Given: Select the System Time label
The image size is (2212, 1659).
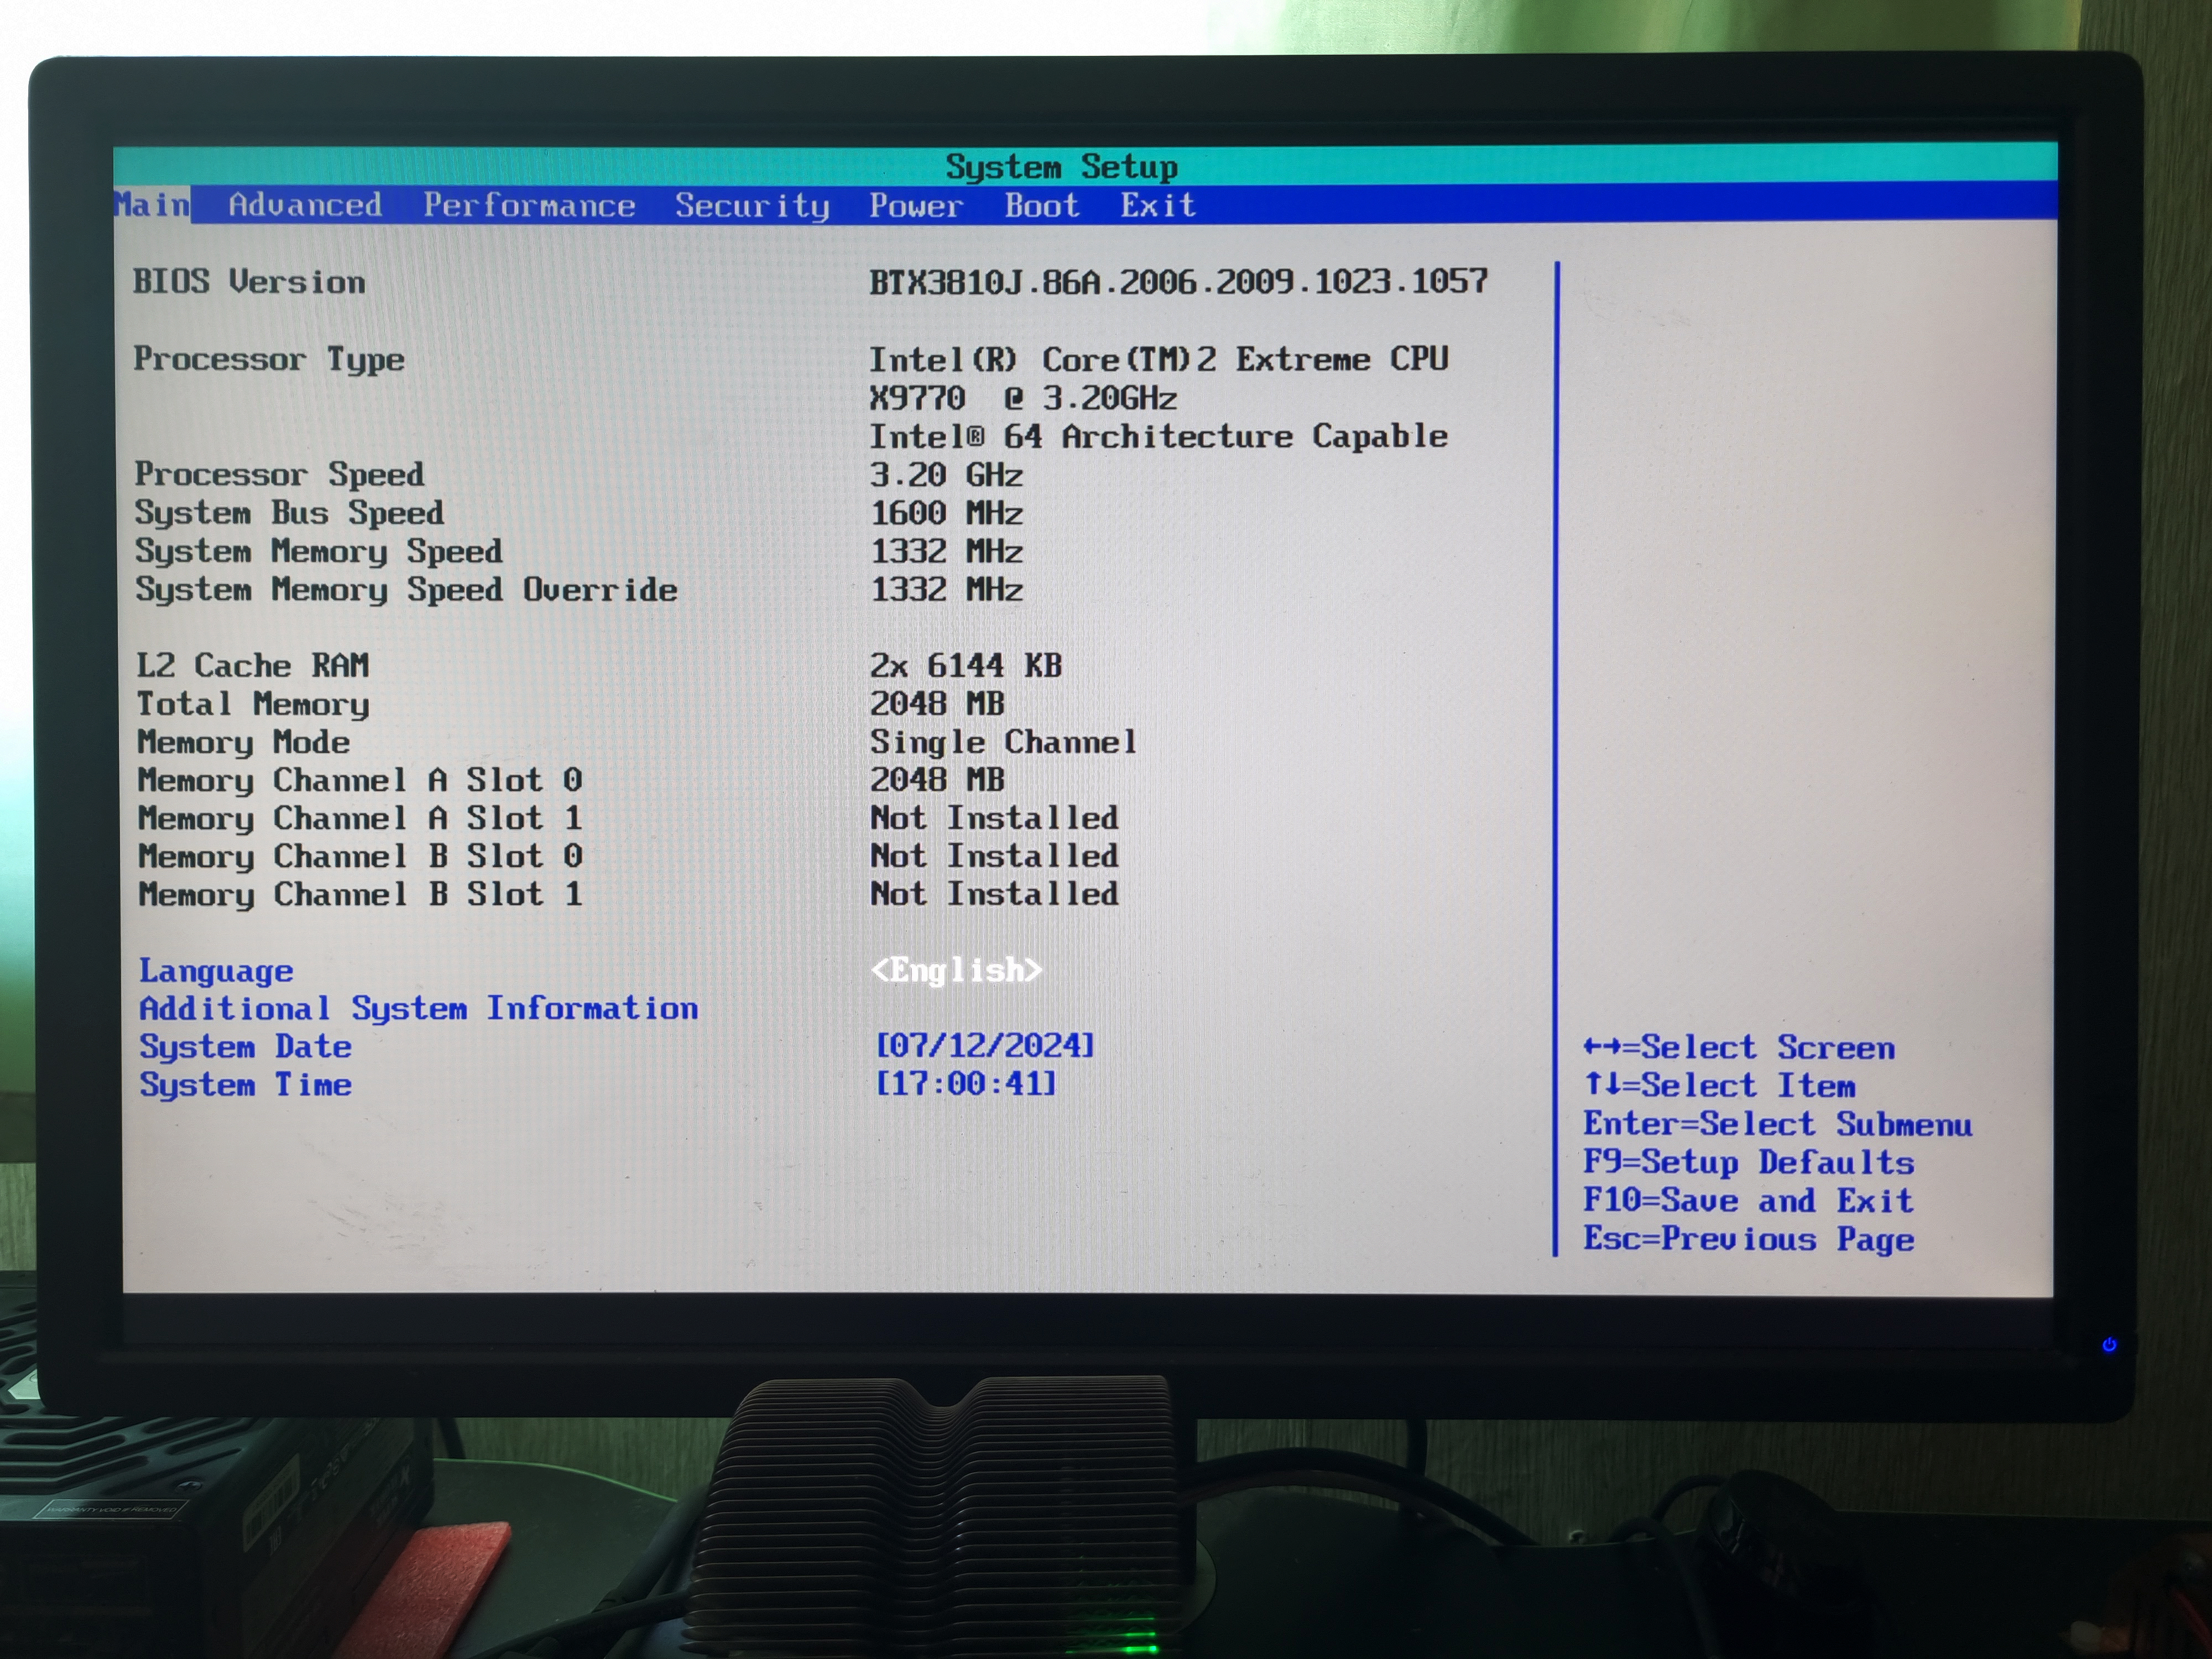Looking at the screenshot, I should [245, 1085].
